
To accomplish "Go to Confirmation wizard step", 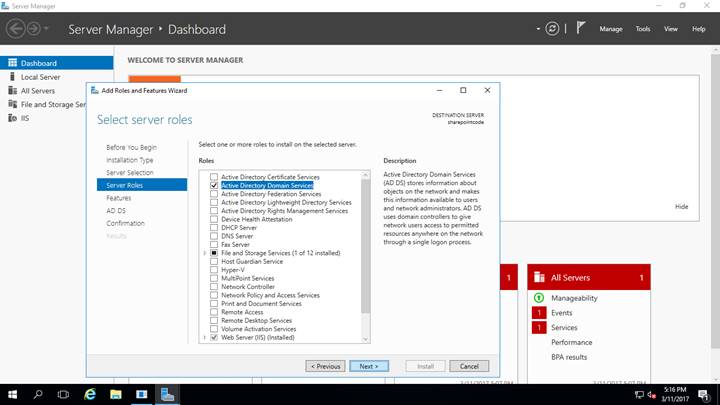I will click(x=125, y=223).
